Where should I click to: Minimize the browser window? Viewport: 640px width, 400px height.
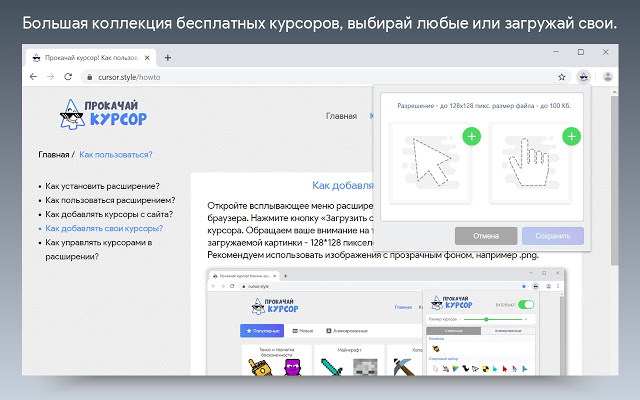(556, 52)
